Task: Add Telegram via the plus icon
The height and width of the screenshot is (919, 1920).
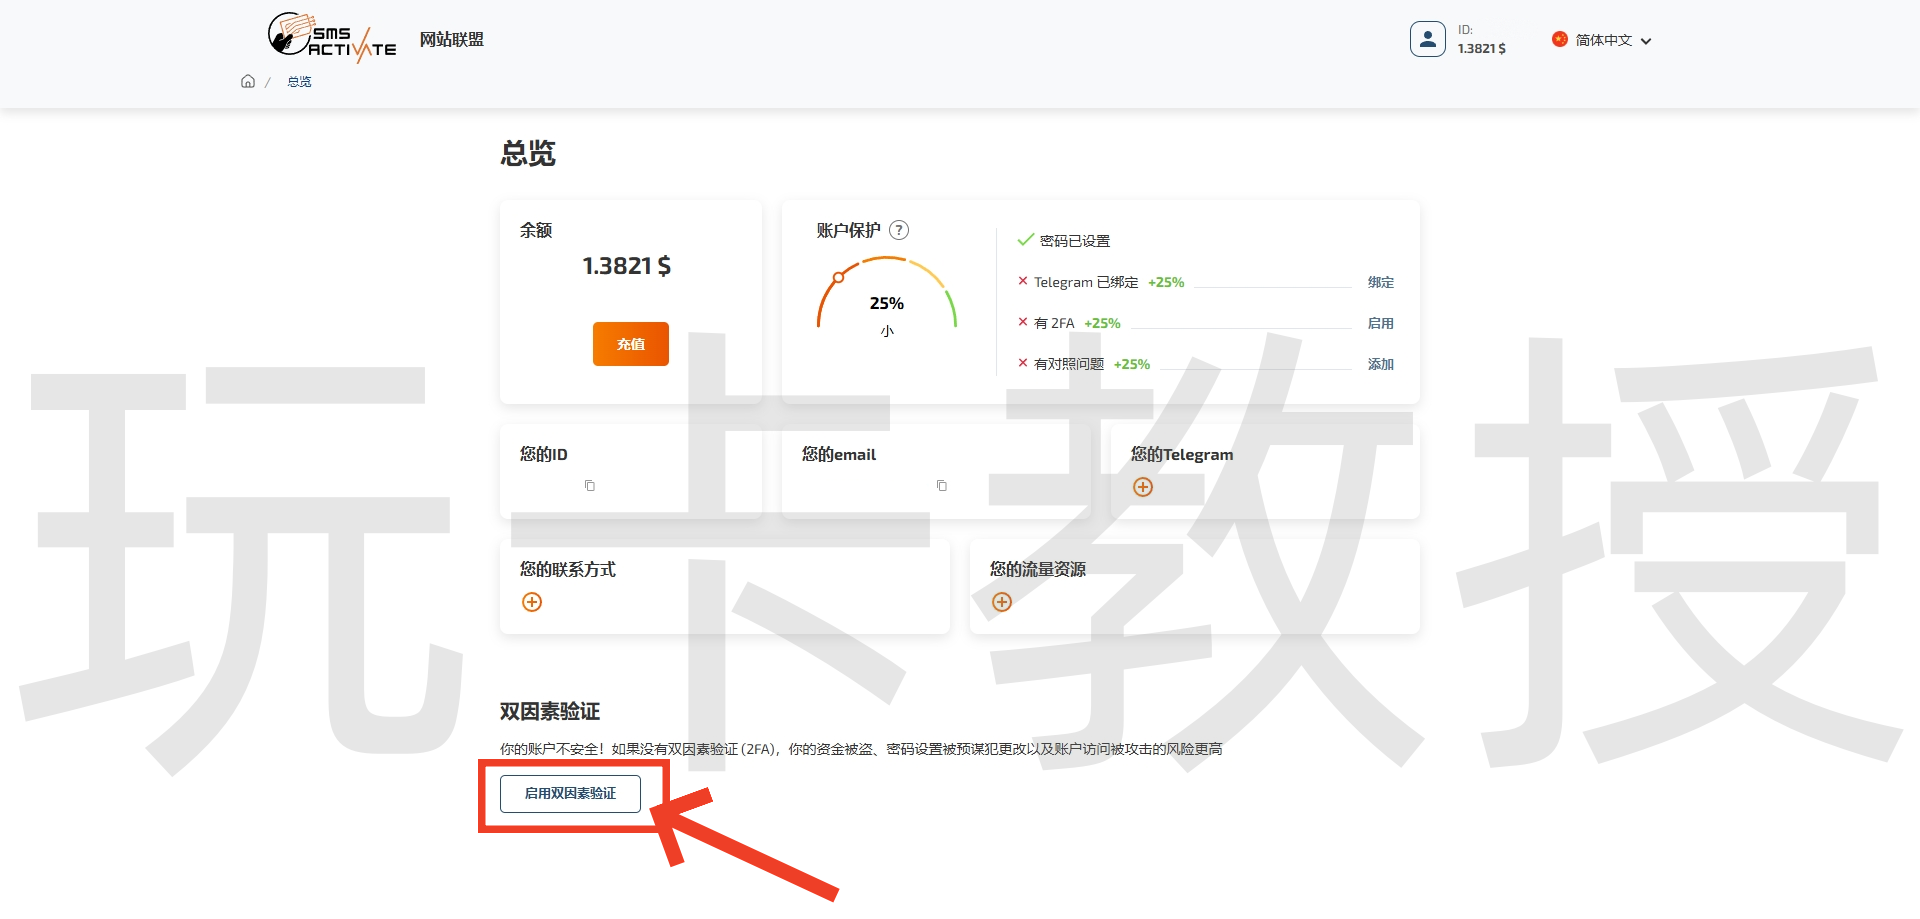Action: click(1144, 487)
